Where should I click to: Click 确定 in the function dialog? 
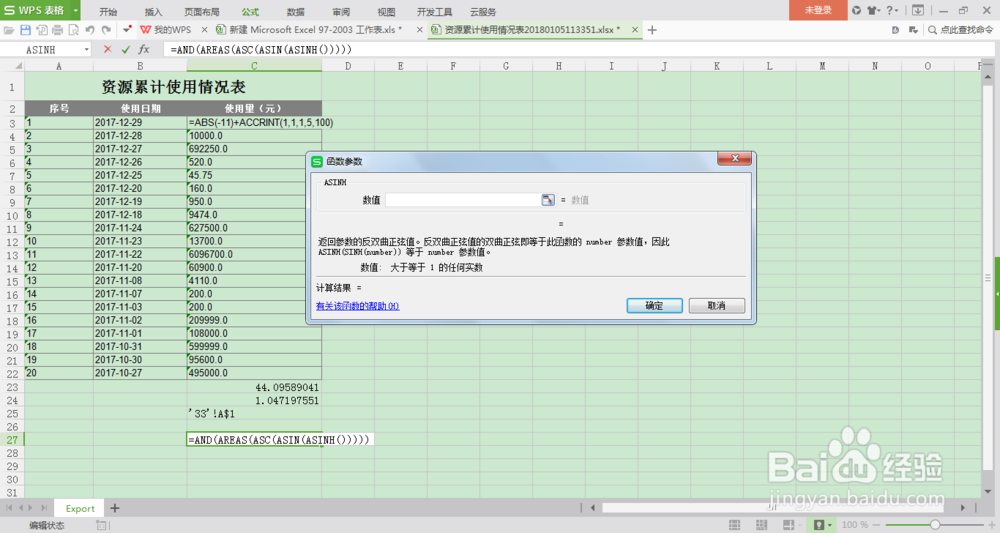(x=654, y=306)
